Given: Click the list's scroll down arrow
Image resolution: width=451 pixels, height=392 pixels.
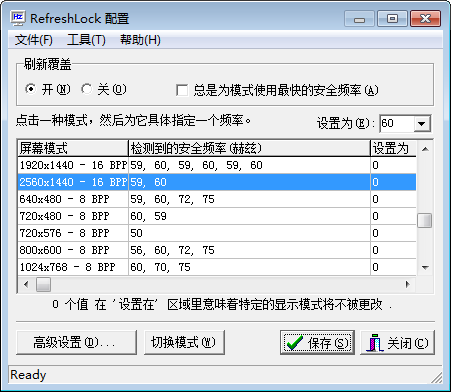Looking at the screenshot, I should pos(425,267).
